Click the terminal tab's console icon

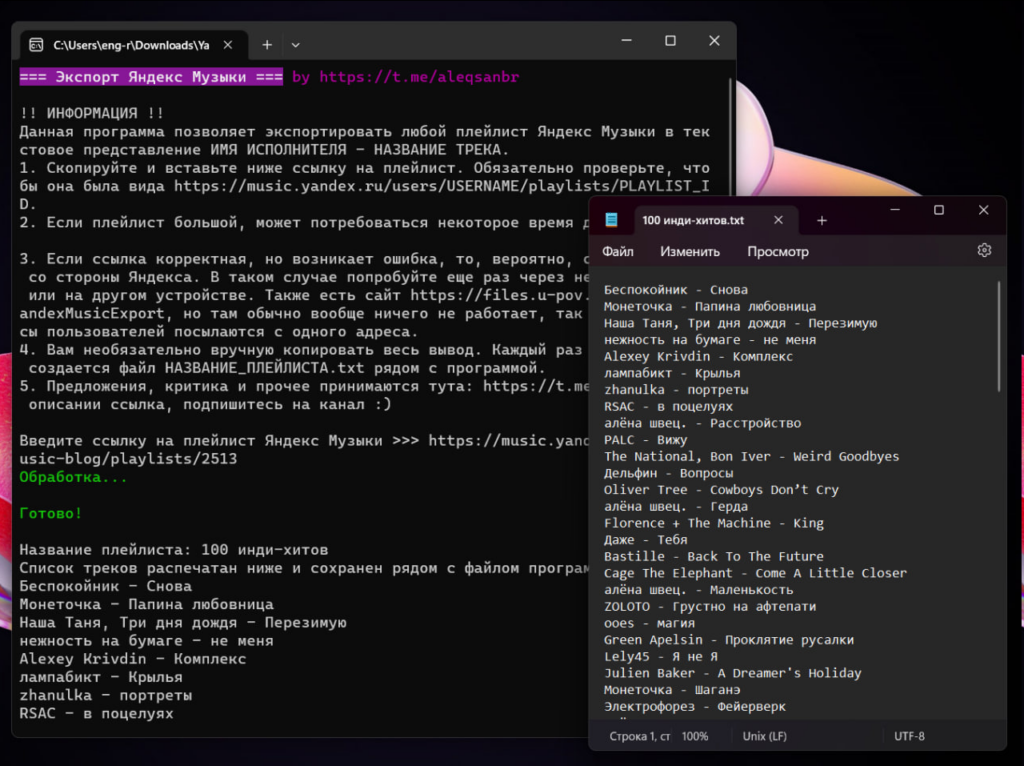point(36,45)
